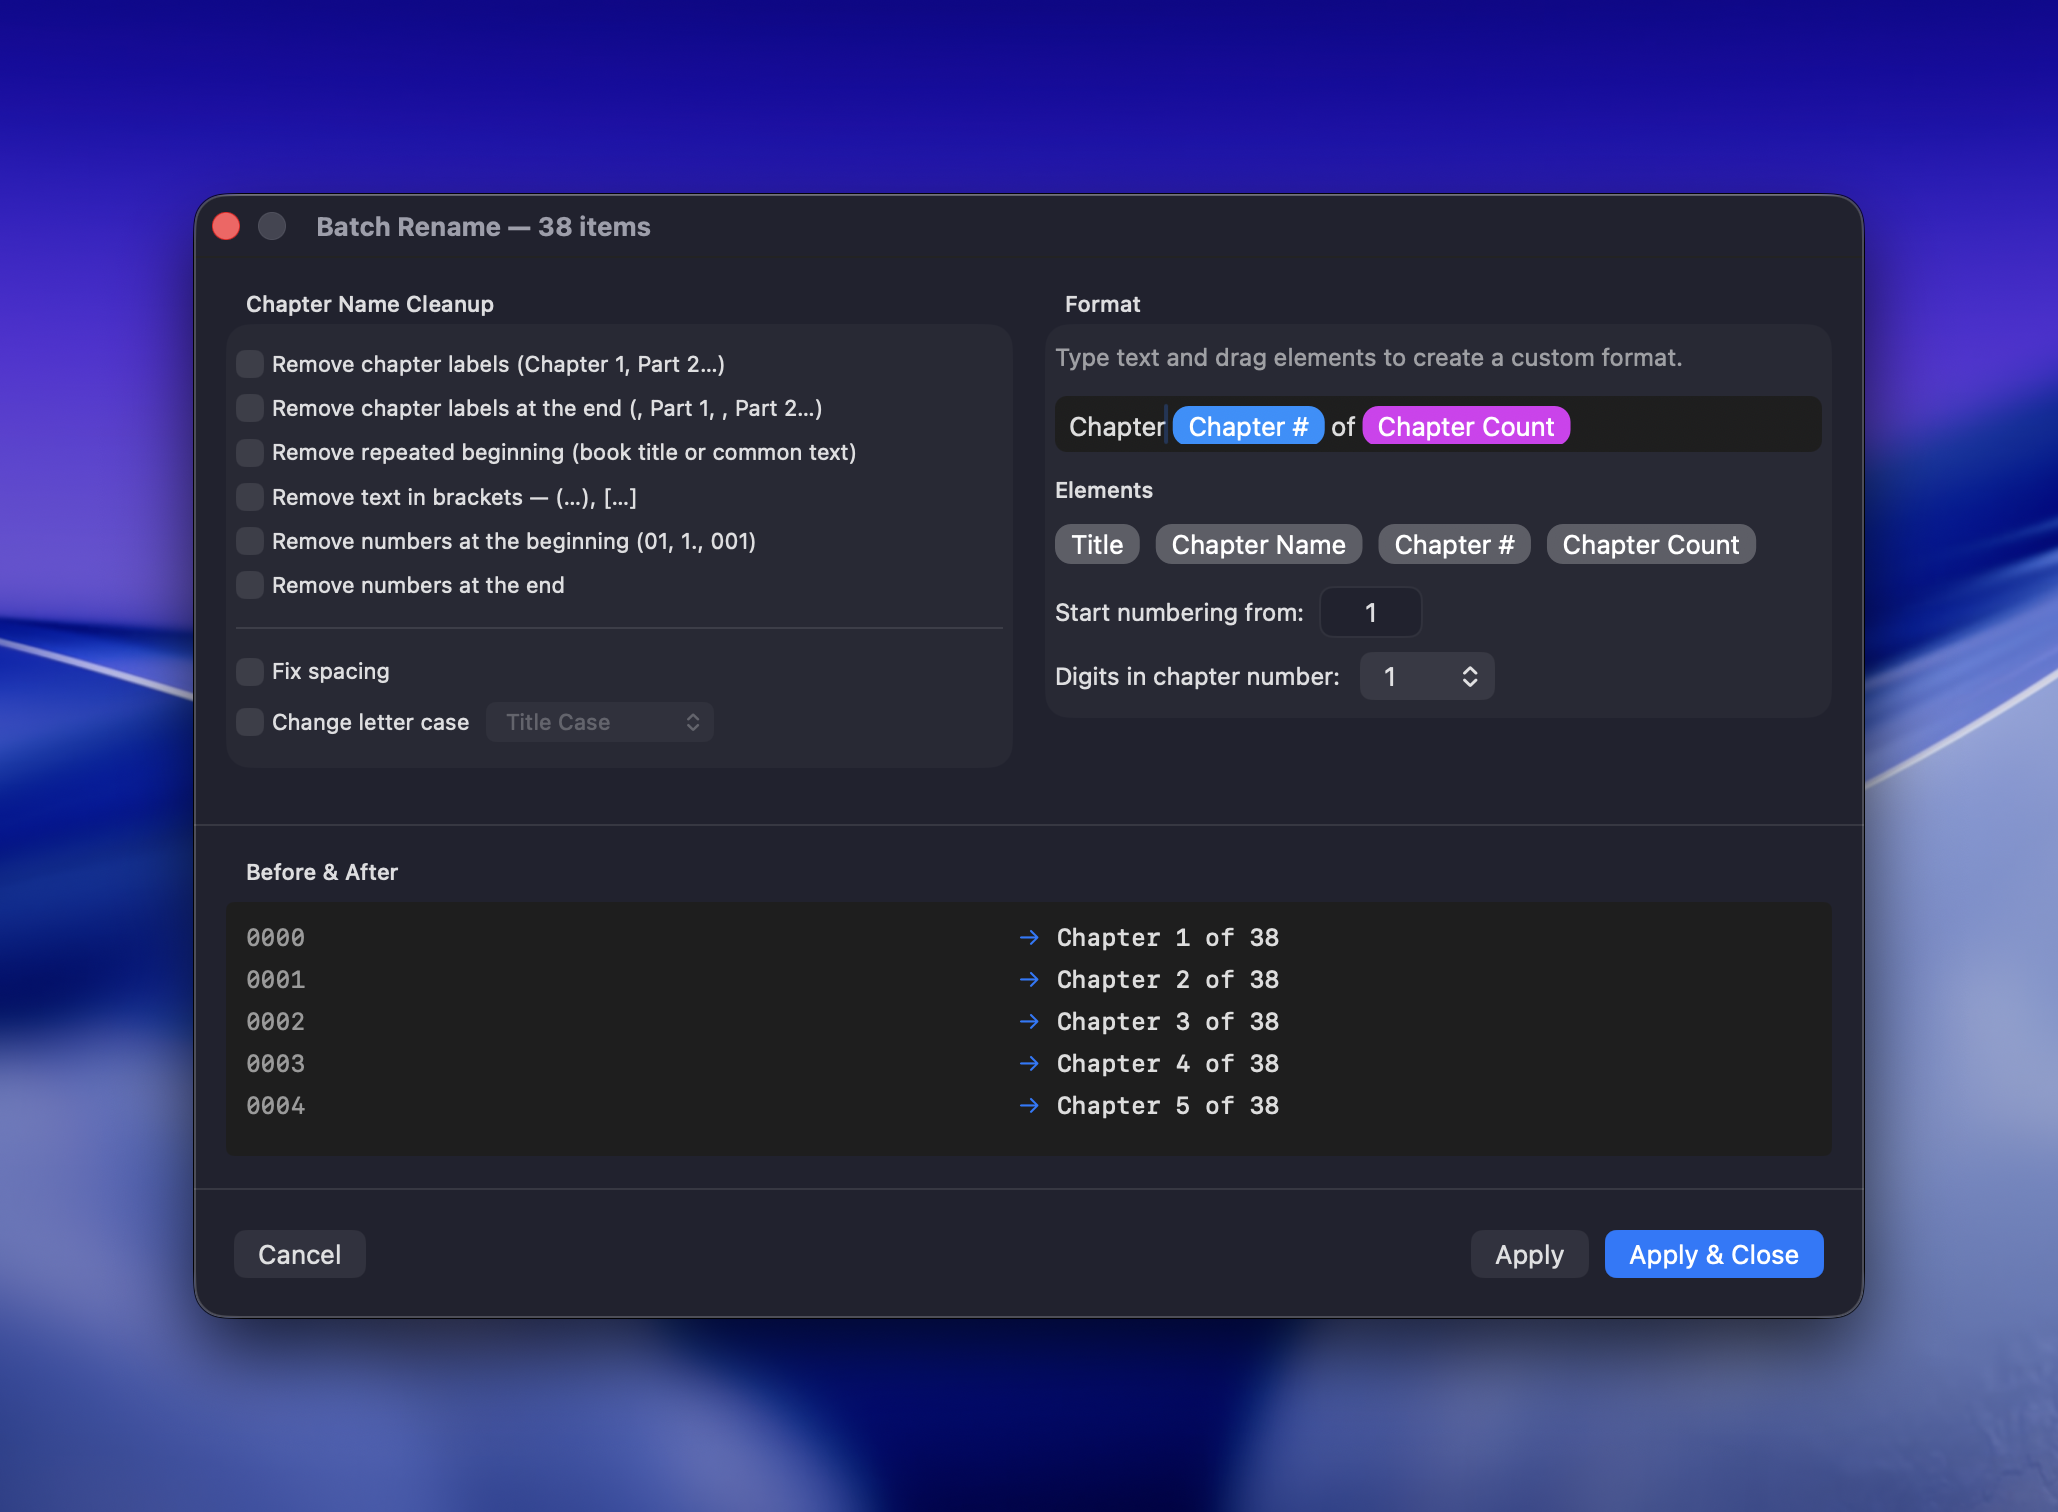2058x1512 pixels.
Task: Click the gray Chapter # element pill
Action: (x=1453, y=545)
